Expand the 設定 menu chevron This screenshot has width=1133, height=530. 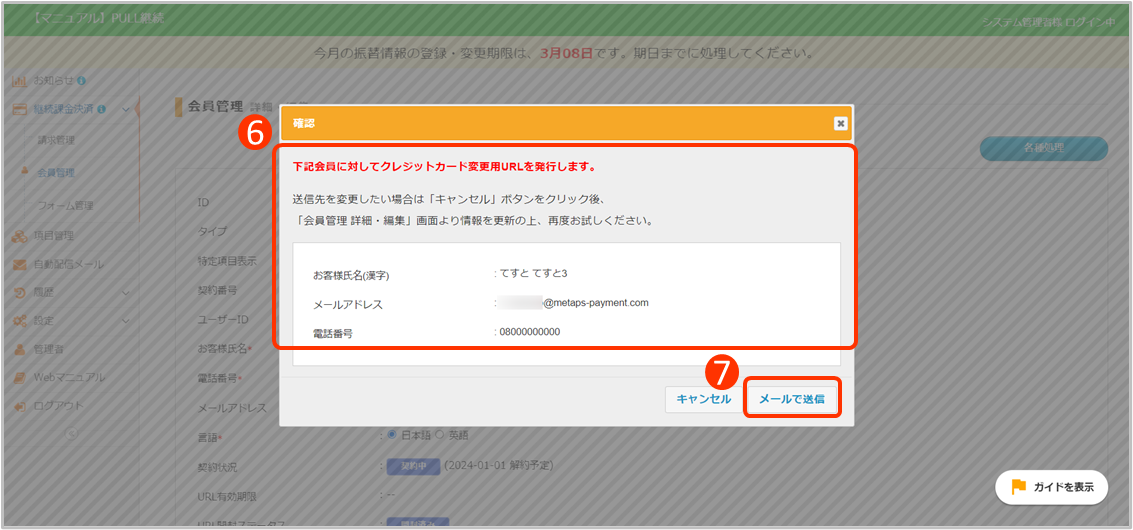pos(125,321)
